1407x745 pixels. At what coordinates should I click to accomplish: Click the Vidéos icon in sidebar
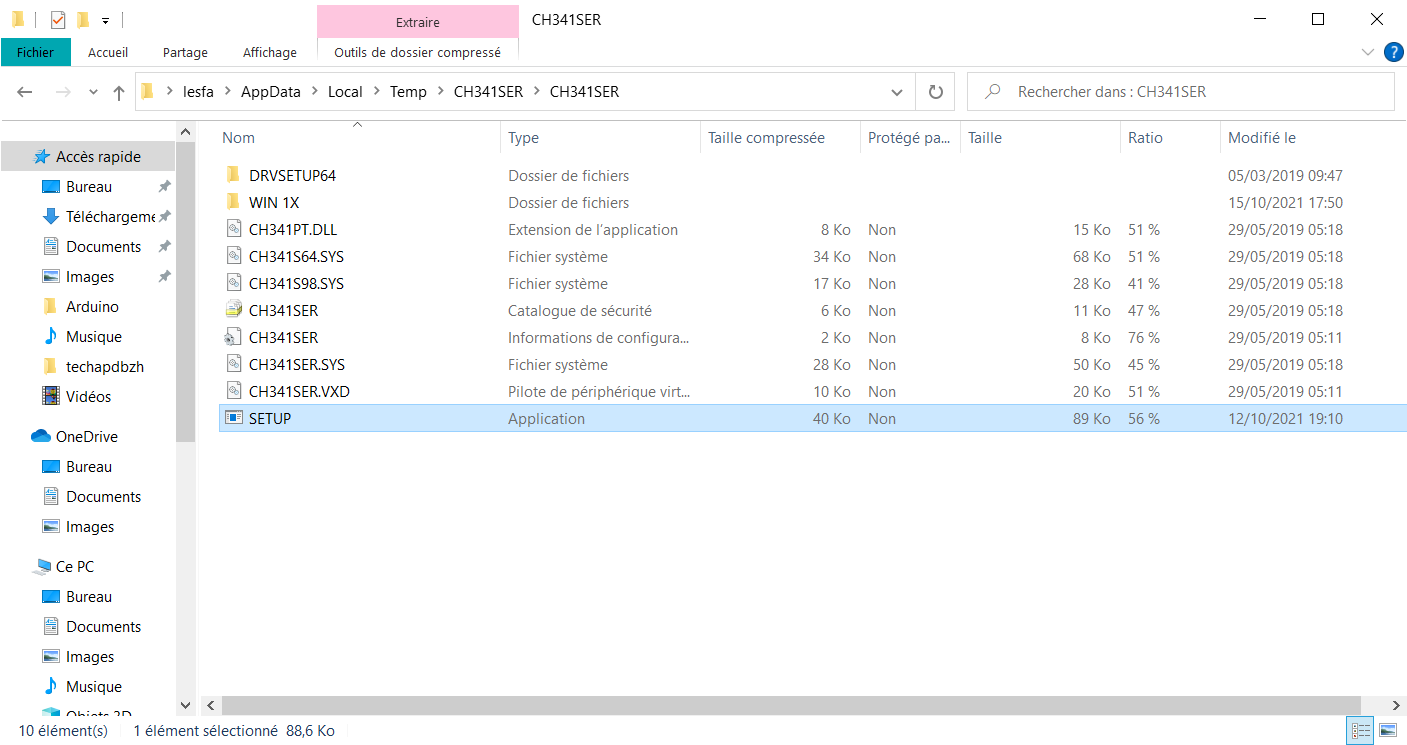point(51,397)
